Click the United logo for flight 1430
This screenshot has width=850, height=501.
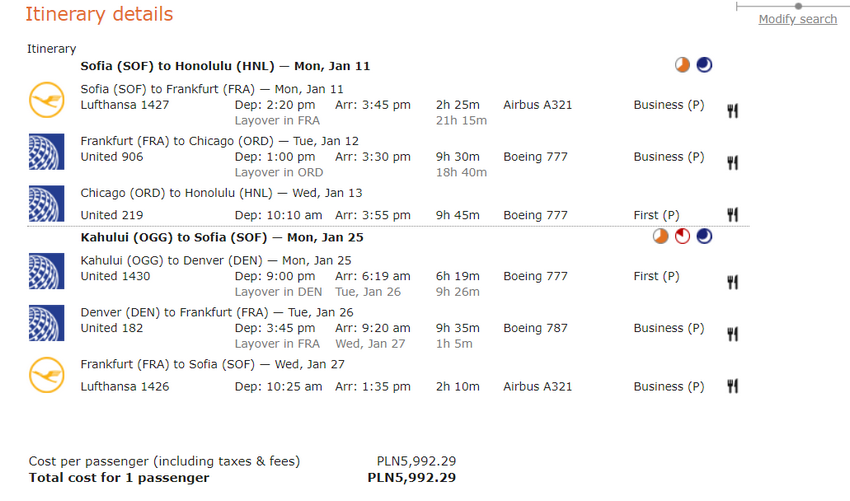pos(47,271)
